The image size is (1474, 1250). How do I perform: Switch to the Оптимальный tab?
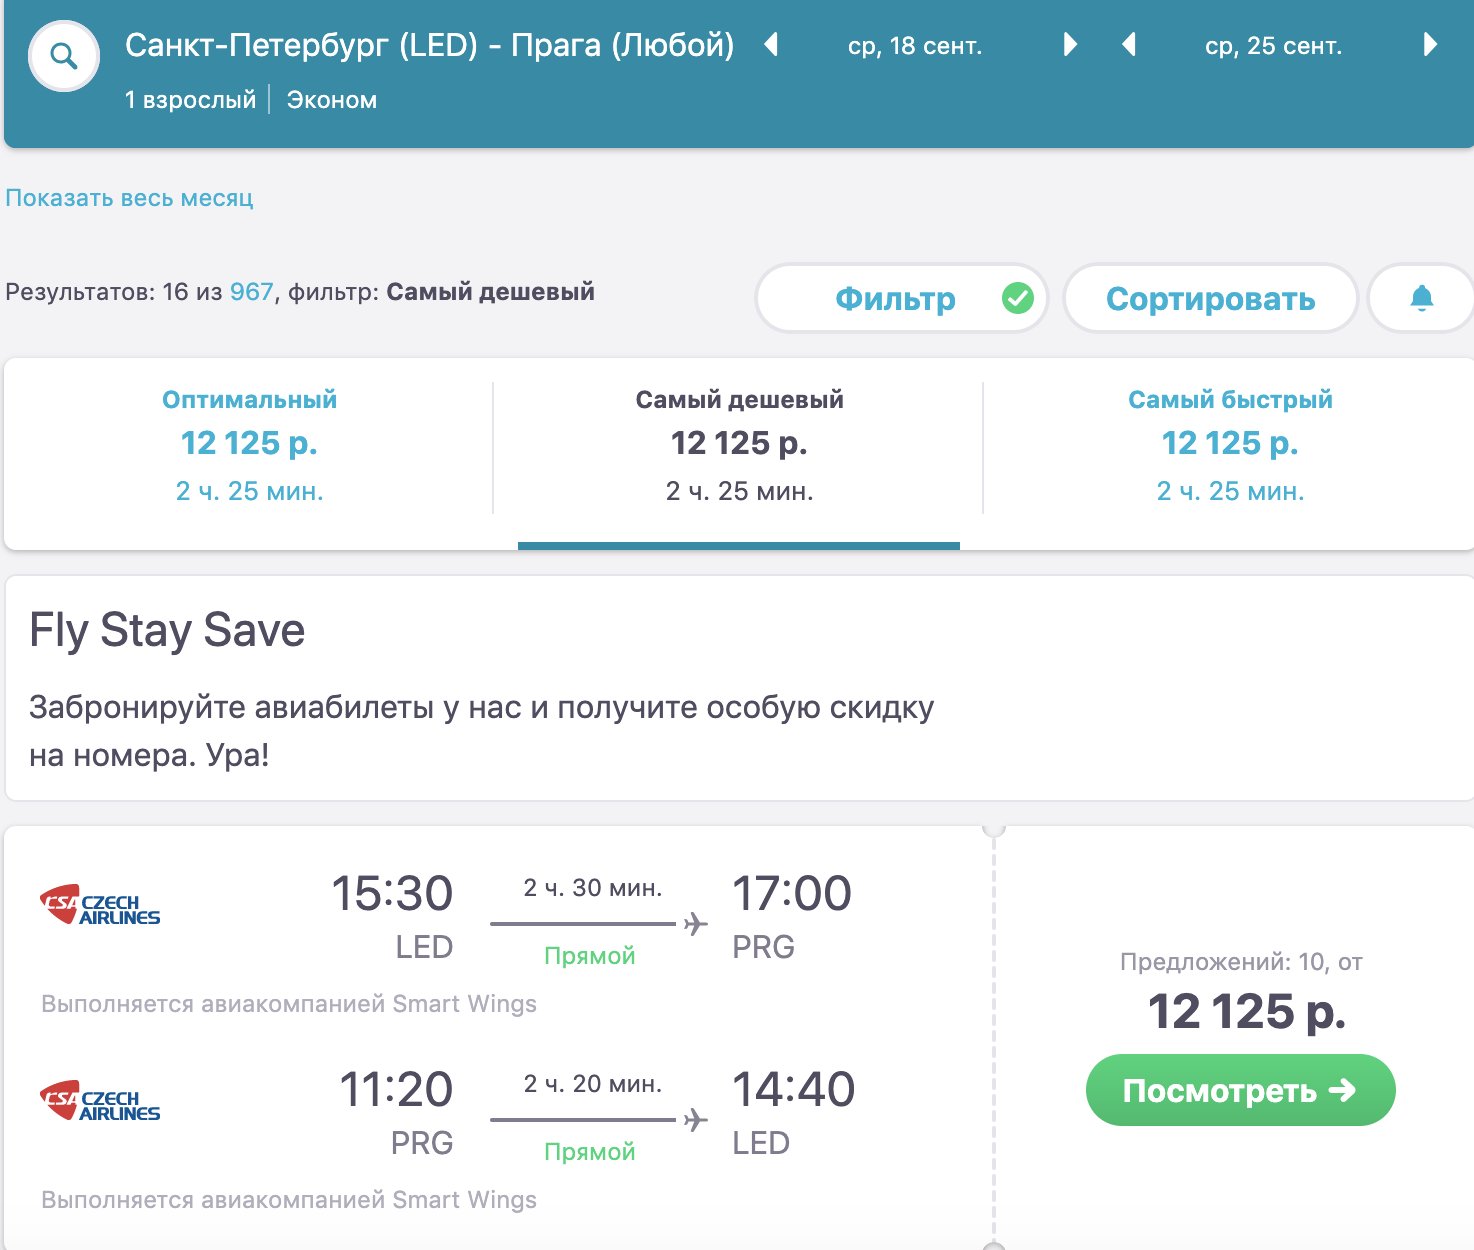(x=249, y=445)
